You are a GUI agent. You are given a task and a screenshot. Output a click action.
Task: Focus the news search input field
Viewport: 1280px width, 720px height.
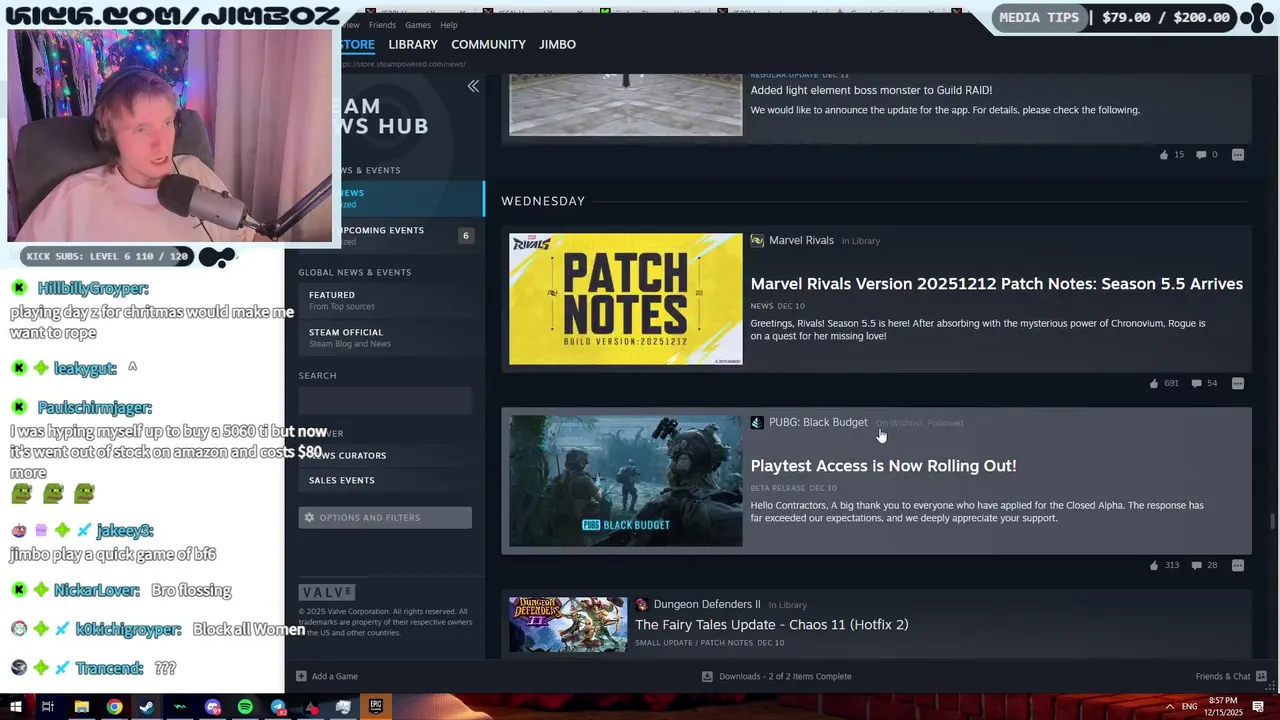(385, 401)
